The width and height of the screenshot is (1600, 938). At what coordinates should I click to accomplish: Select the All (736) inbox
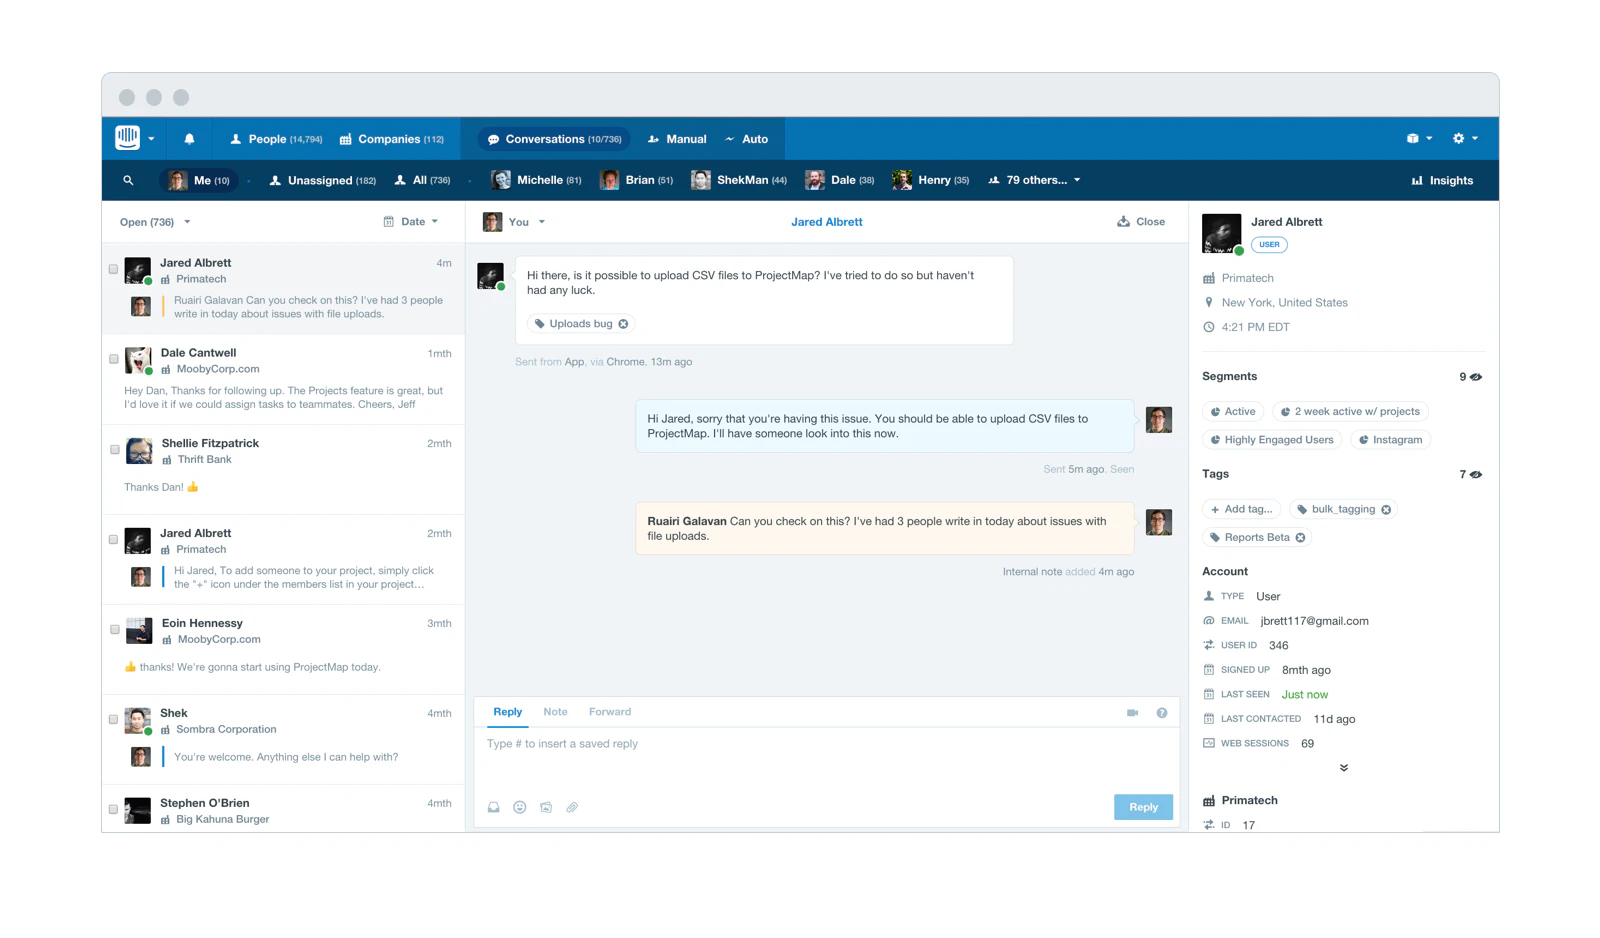(x=422, y=180)
